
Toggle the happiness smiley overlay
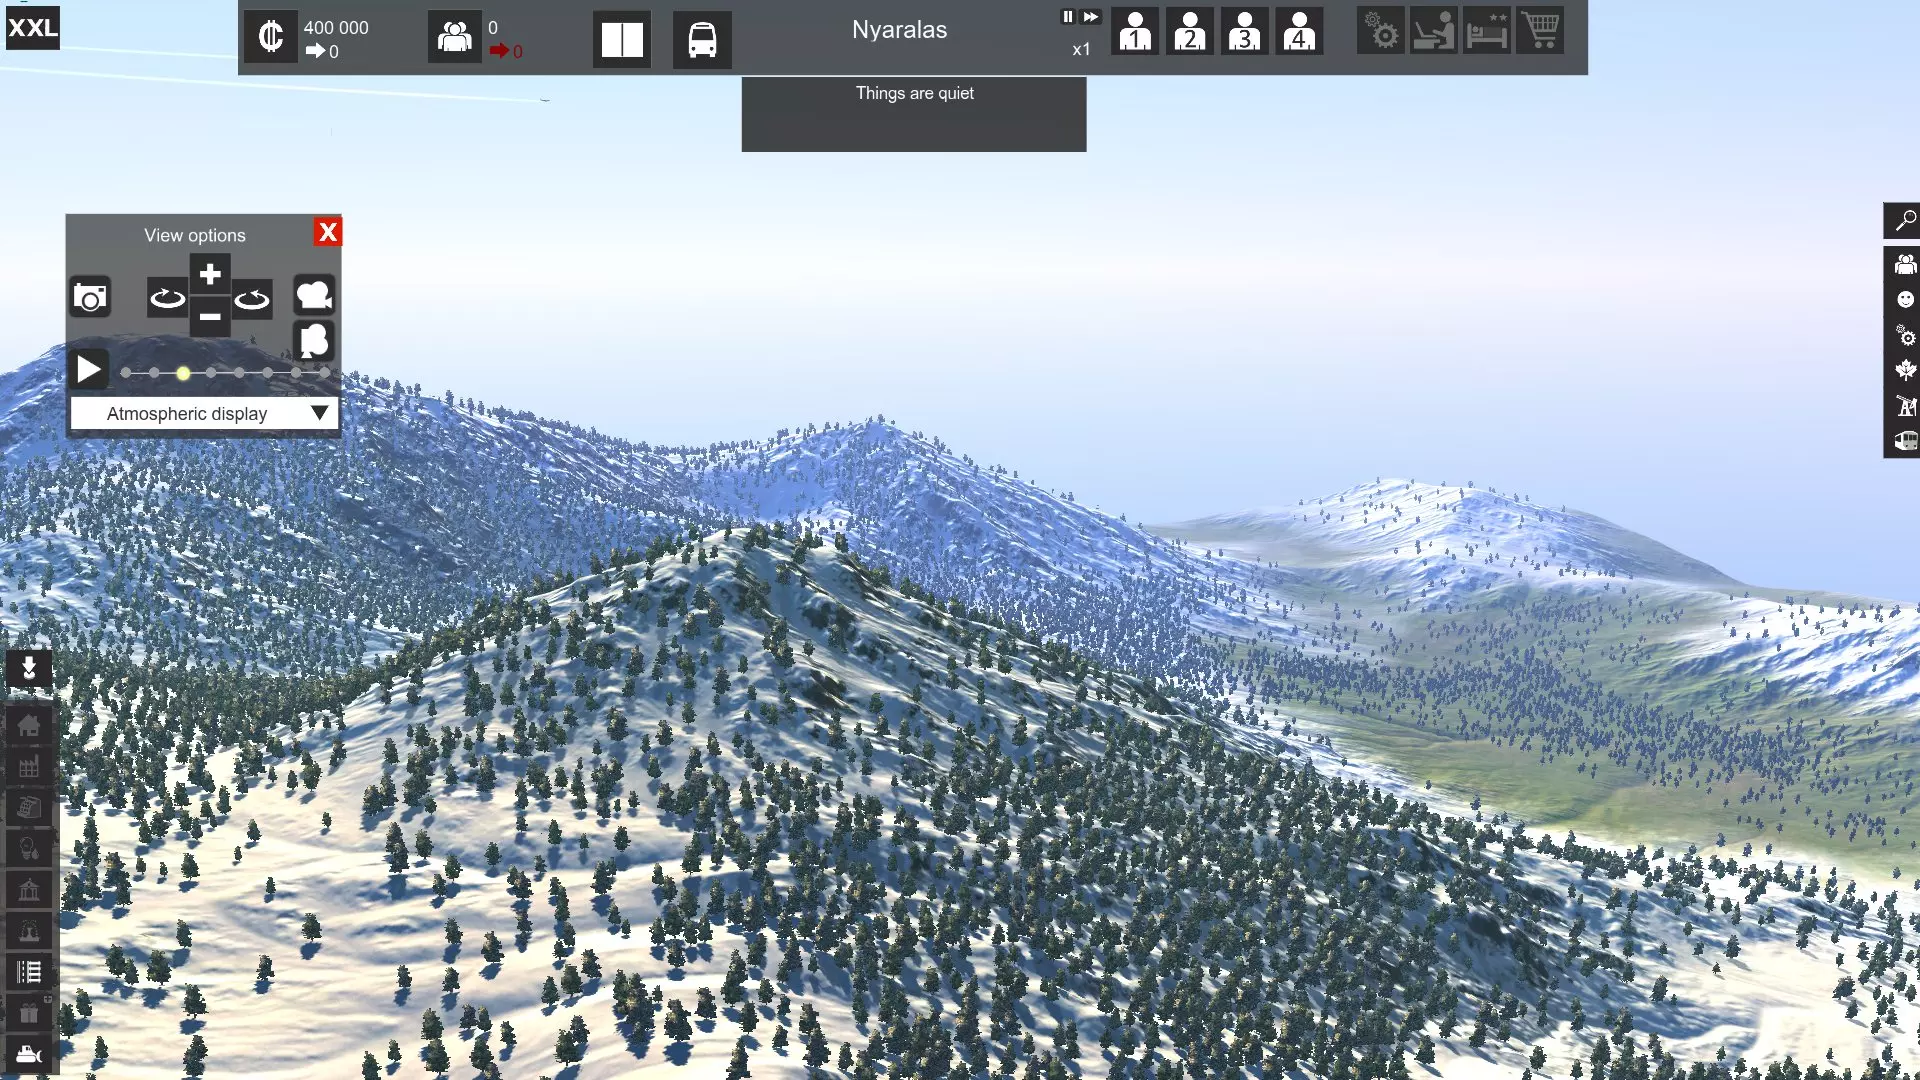coord(1905,300)
